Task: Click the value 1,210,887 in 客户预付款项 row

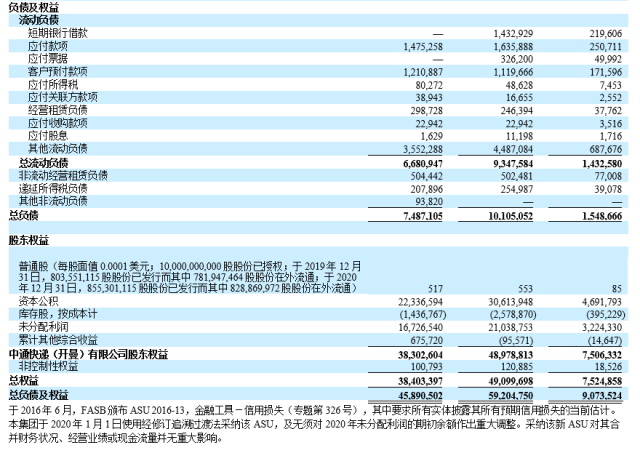Action: coord(423,73)
